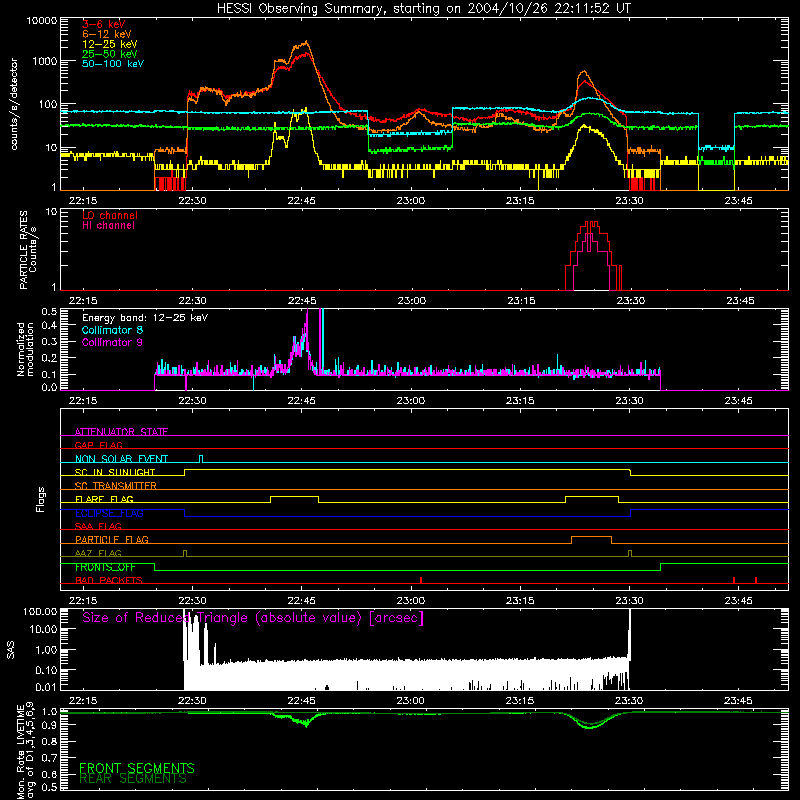Viewport: 800px width, 800px height.
Task: Click the GAP FLAG label
Action: point(98,445)
